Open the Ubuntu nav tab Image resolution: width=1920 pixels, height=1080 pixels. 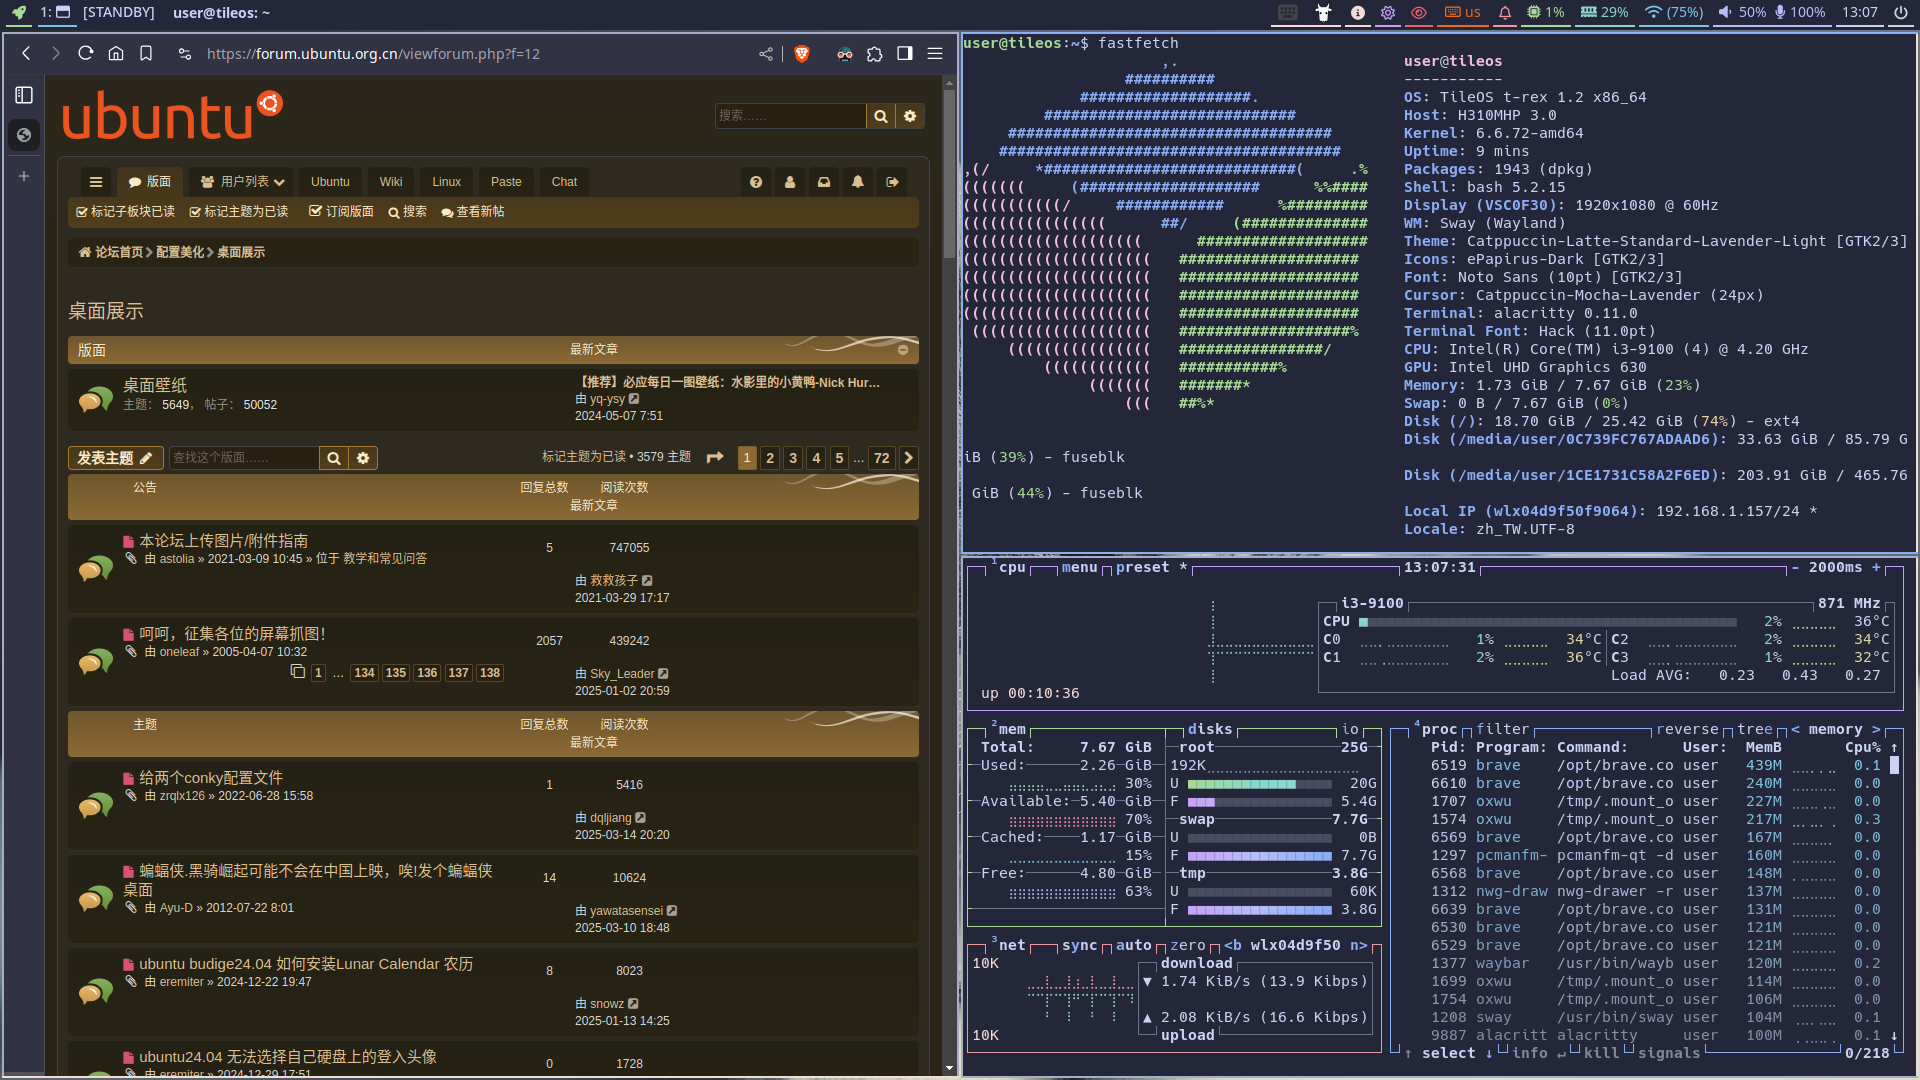(330, 182)
